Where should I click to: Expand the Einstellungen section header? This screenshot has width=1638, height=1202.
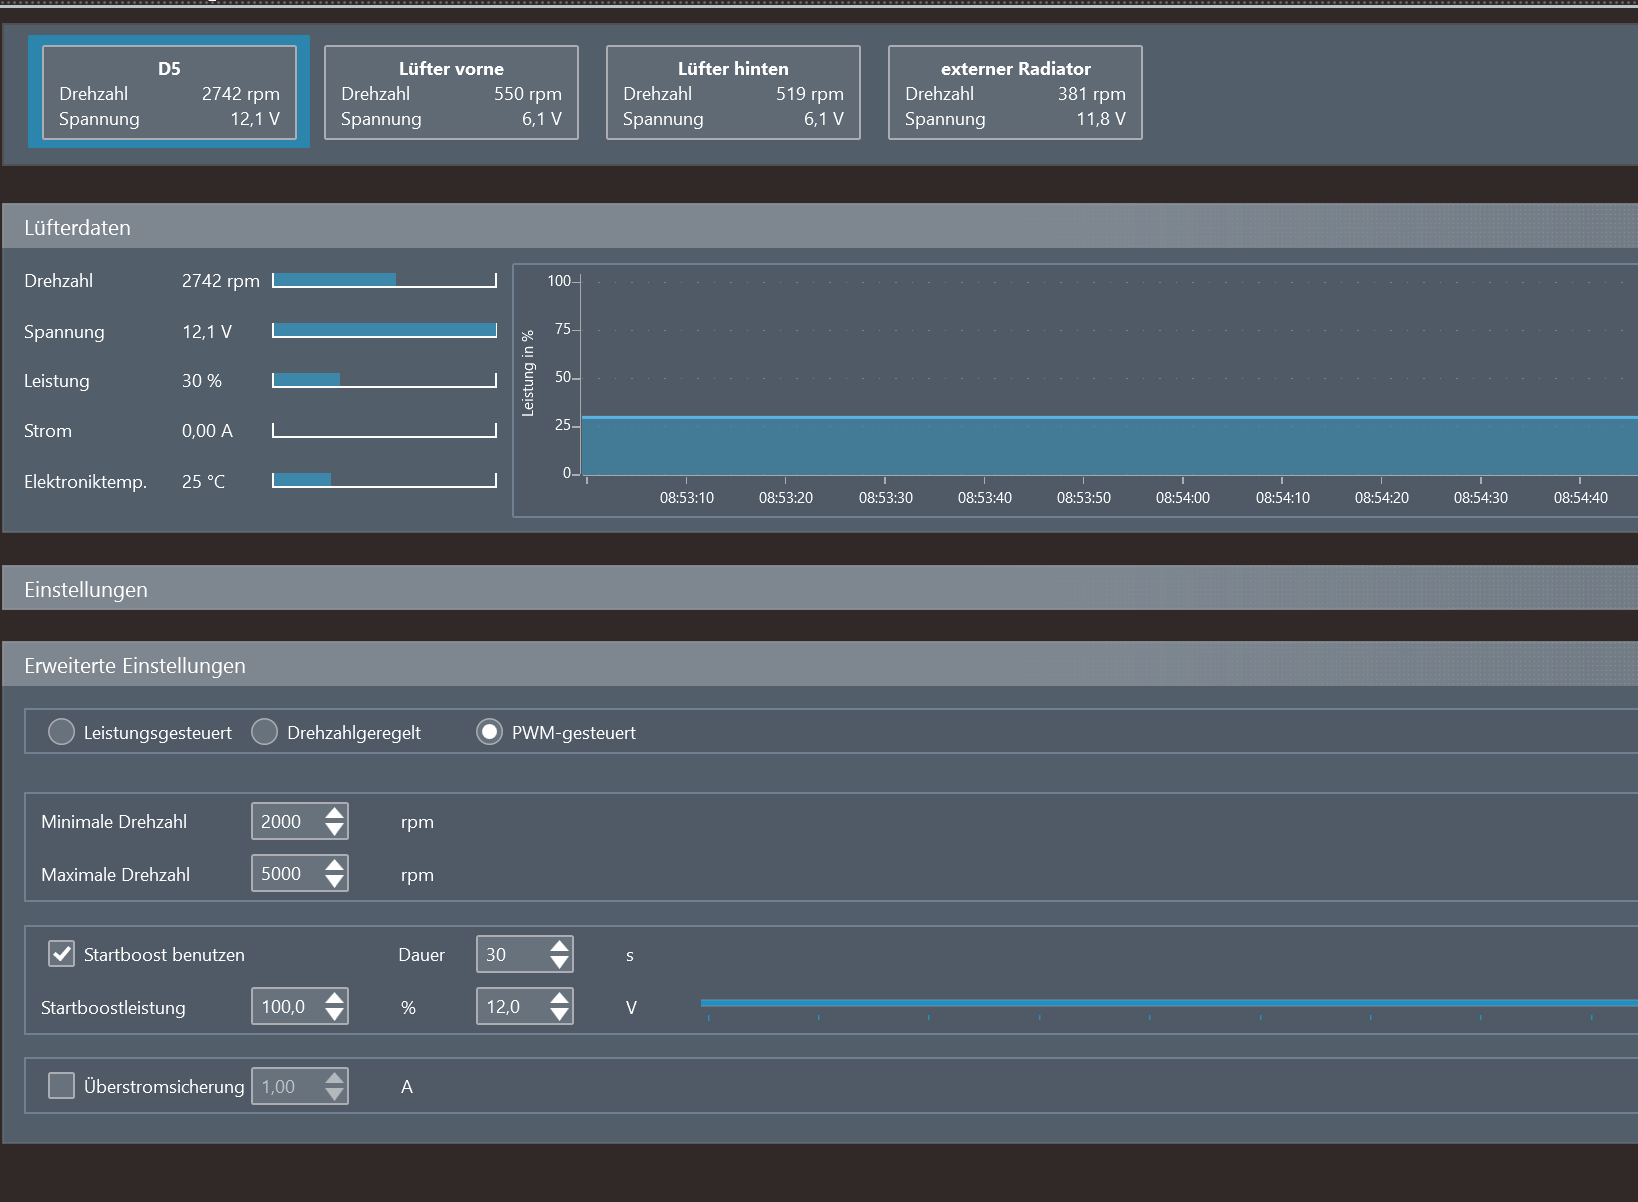(86, 589)
